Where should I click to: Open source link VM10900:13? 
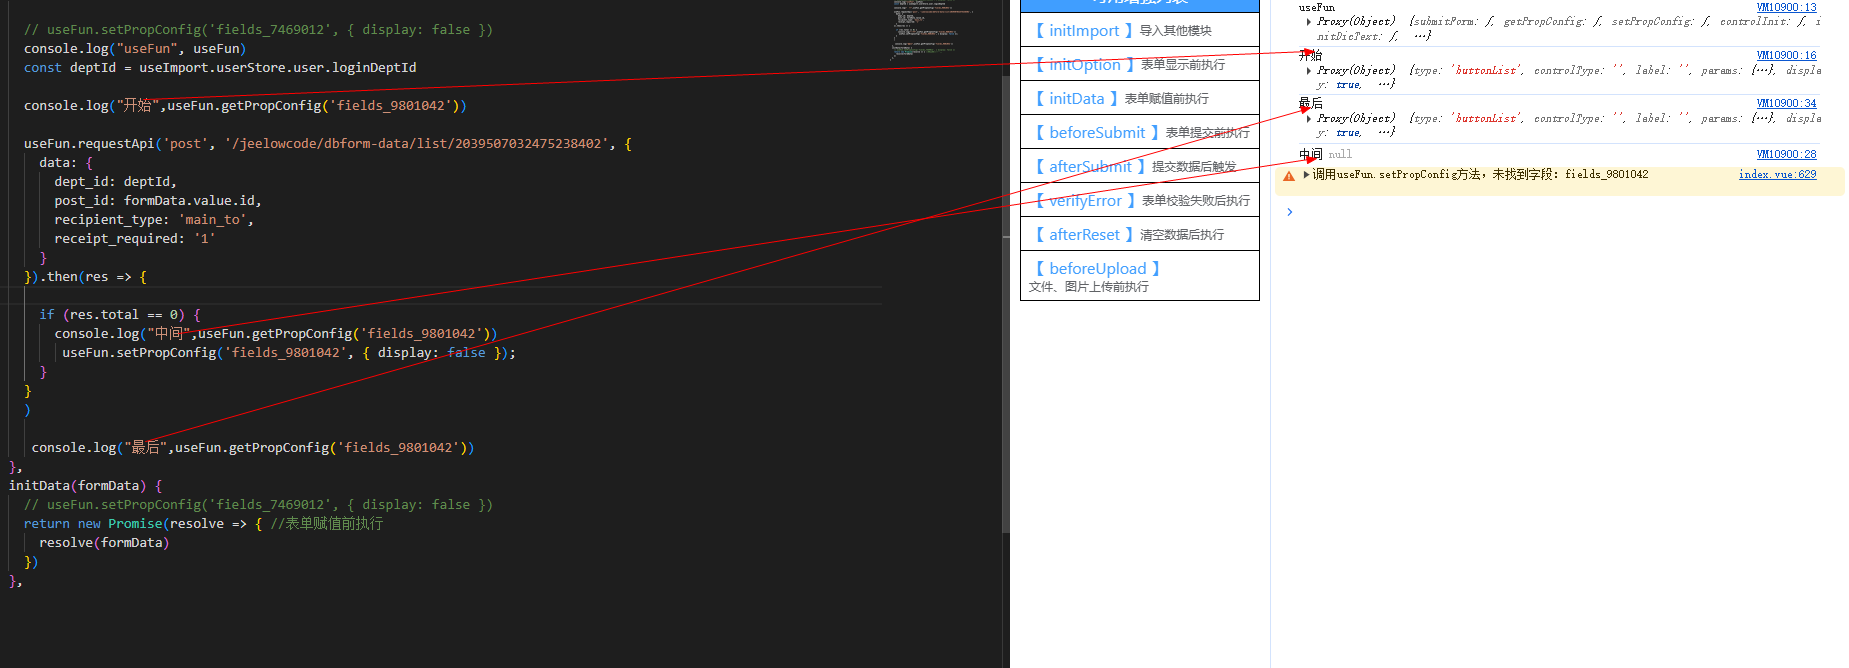[1786, 8]
